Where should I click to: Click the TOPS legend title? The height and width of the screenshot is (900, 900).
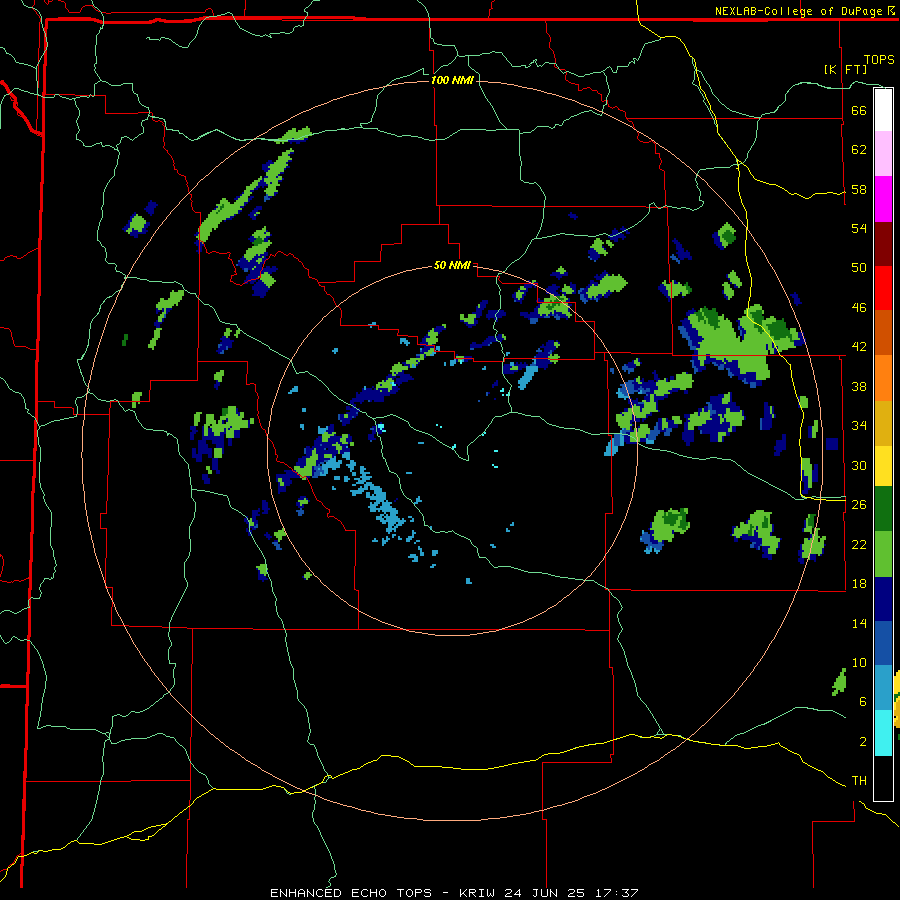pyautogui.click(x=879, y=60)
